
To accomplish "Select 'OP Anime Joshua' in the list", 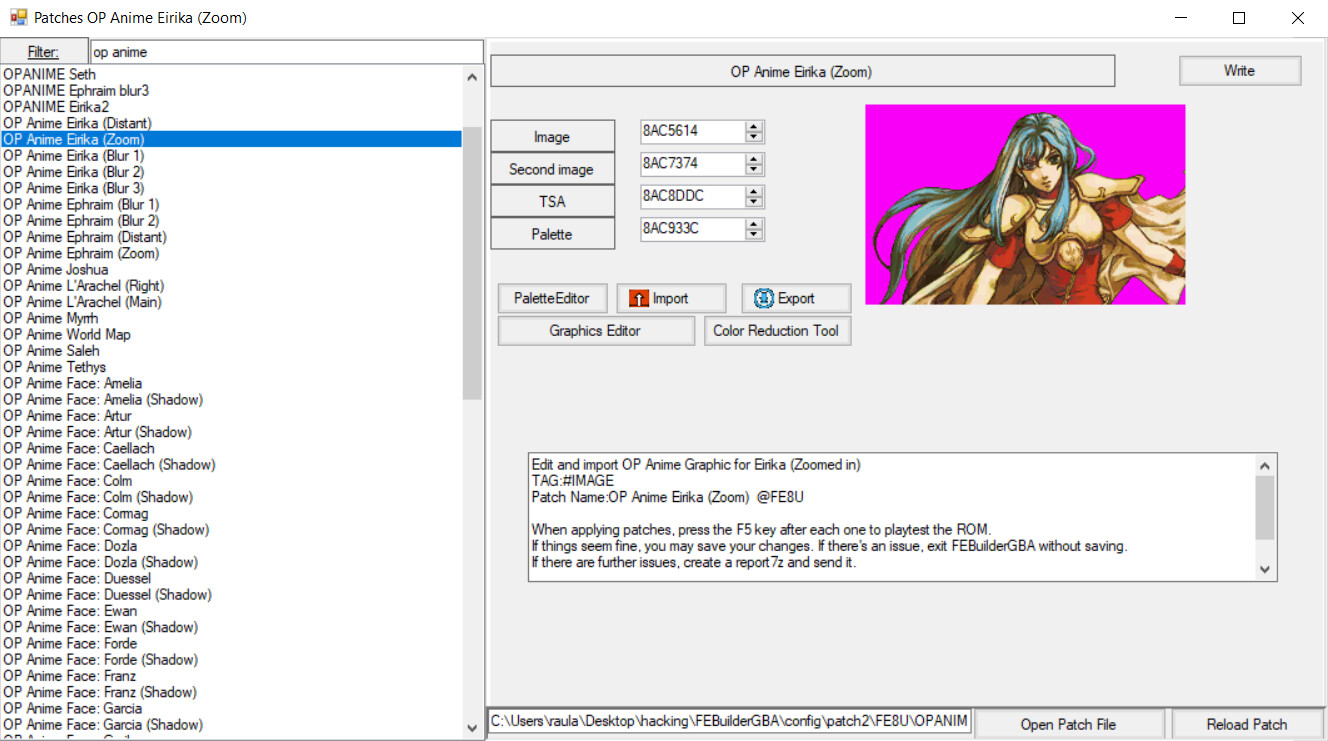I will 232,269.
